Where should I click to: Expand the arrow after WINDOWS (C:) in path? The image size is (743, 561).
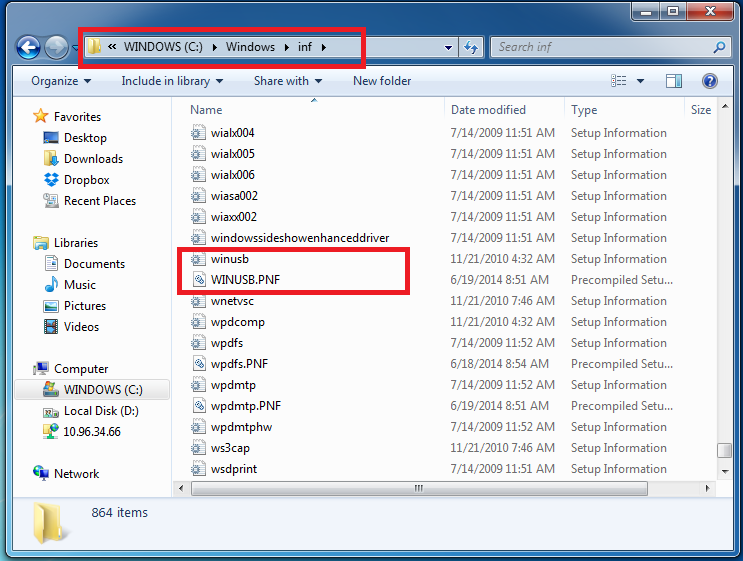click(215, 47)
